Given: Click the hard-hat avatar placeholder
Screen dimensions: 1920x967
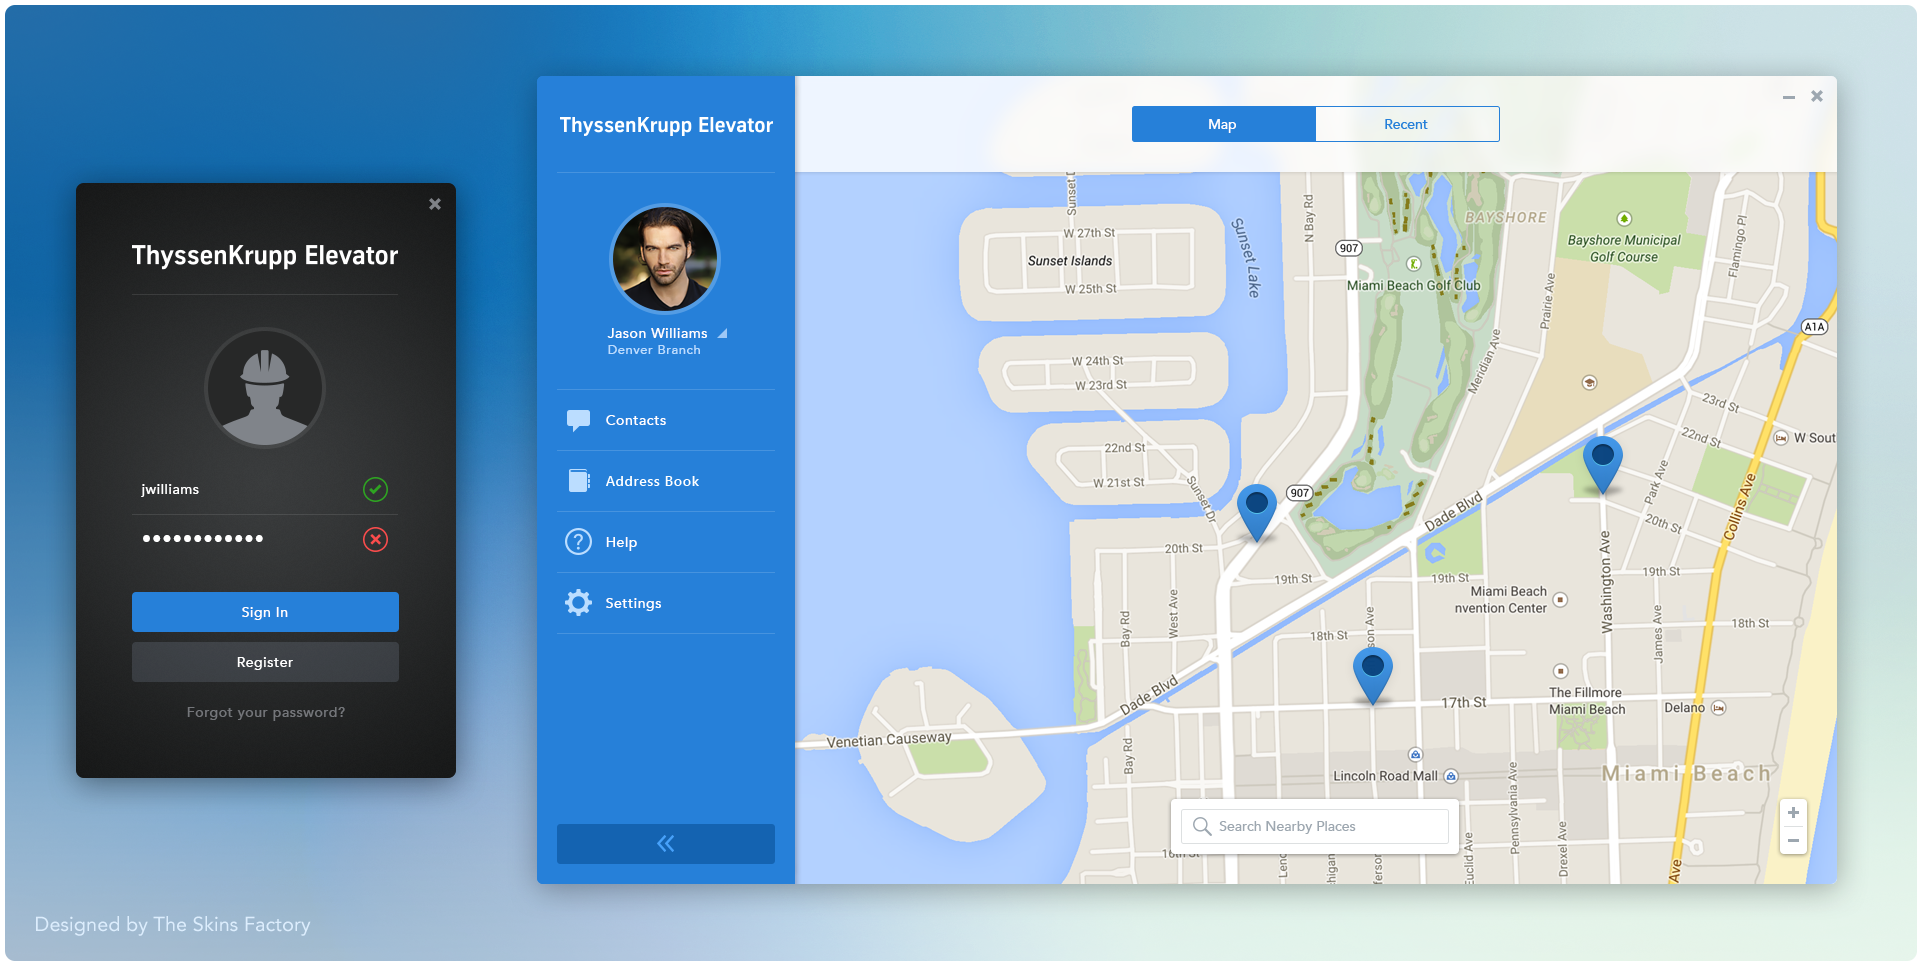Looking at the screenshot, I should coord(265,388).
